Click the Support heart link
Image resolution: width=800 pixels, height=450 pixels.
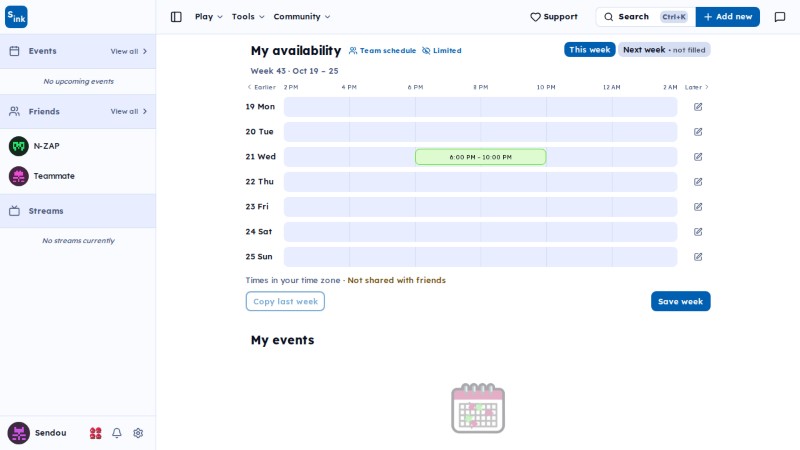[554, 17]
